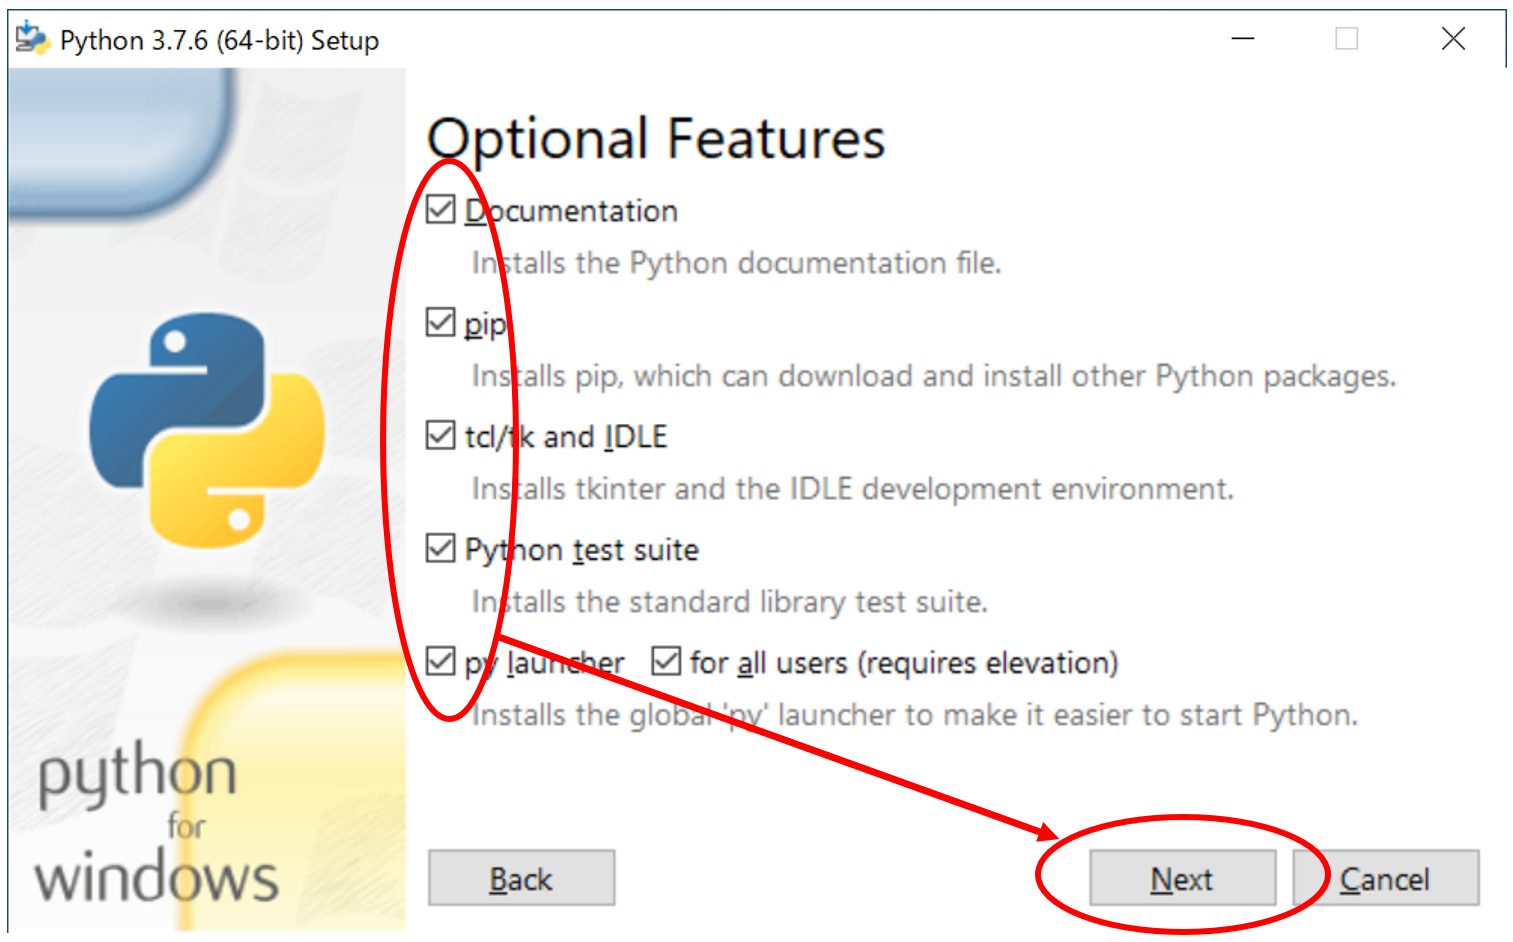The height and width of the screenshot is (942, 1513).
Task: Click the Next button
Action: coord(1182,879)
